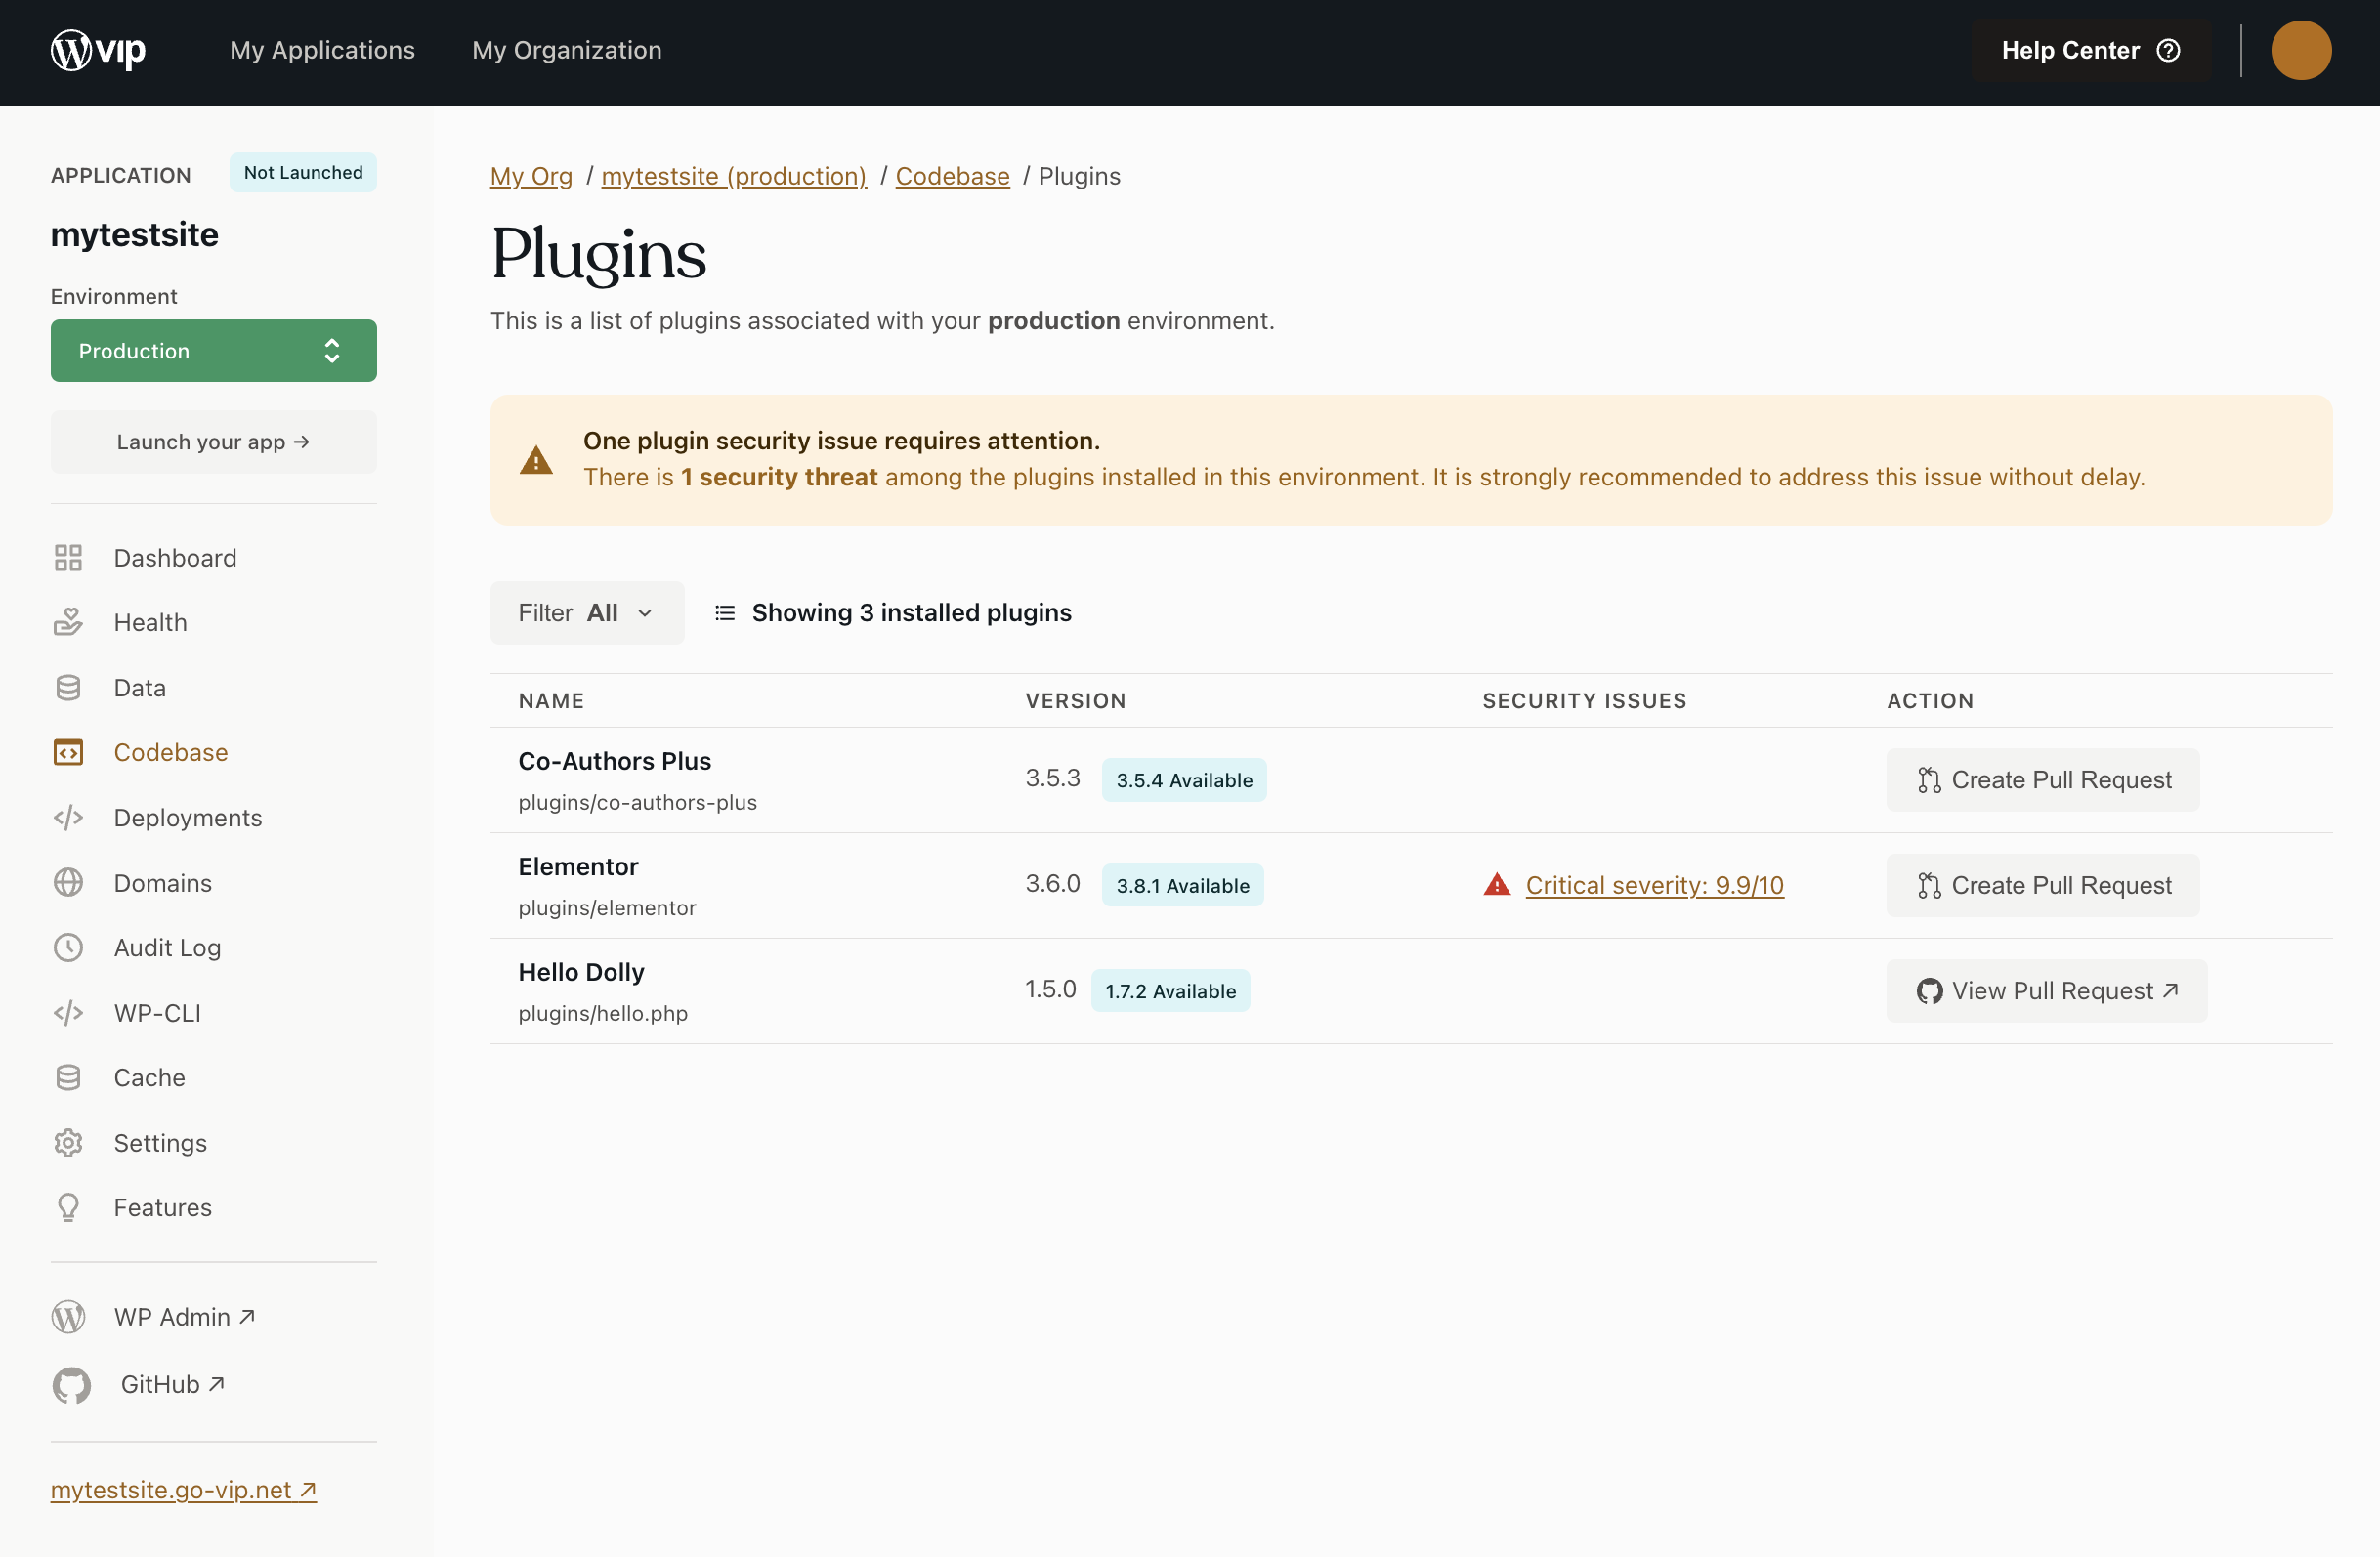
Task: Follow the Codebase breadcrumb link
Action: pos(952,176)
